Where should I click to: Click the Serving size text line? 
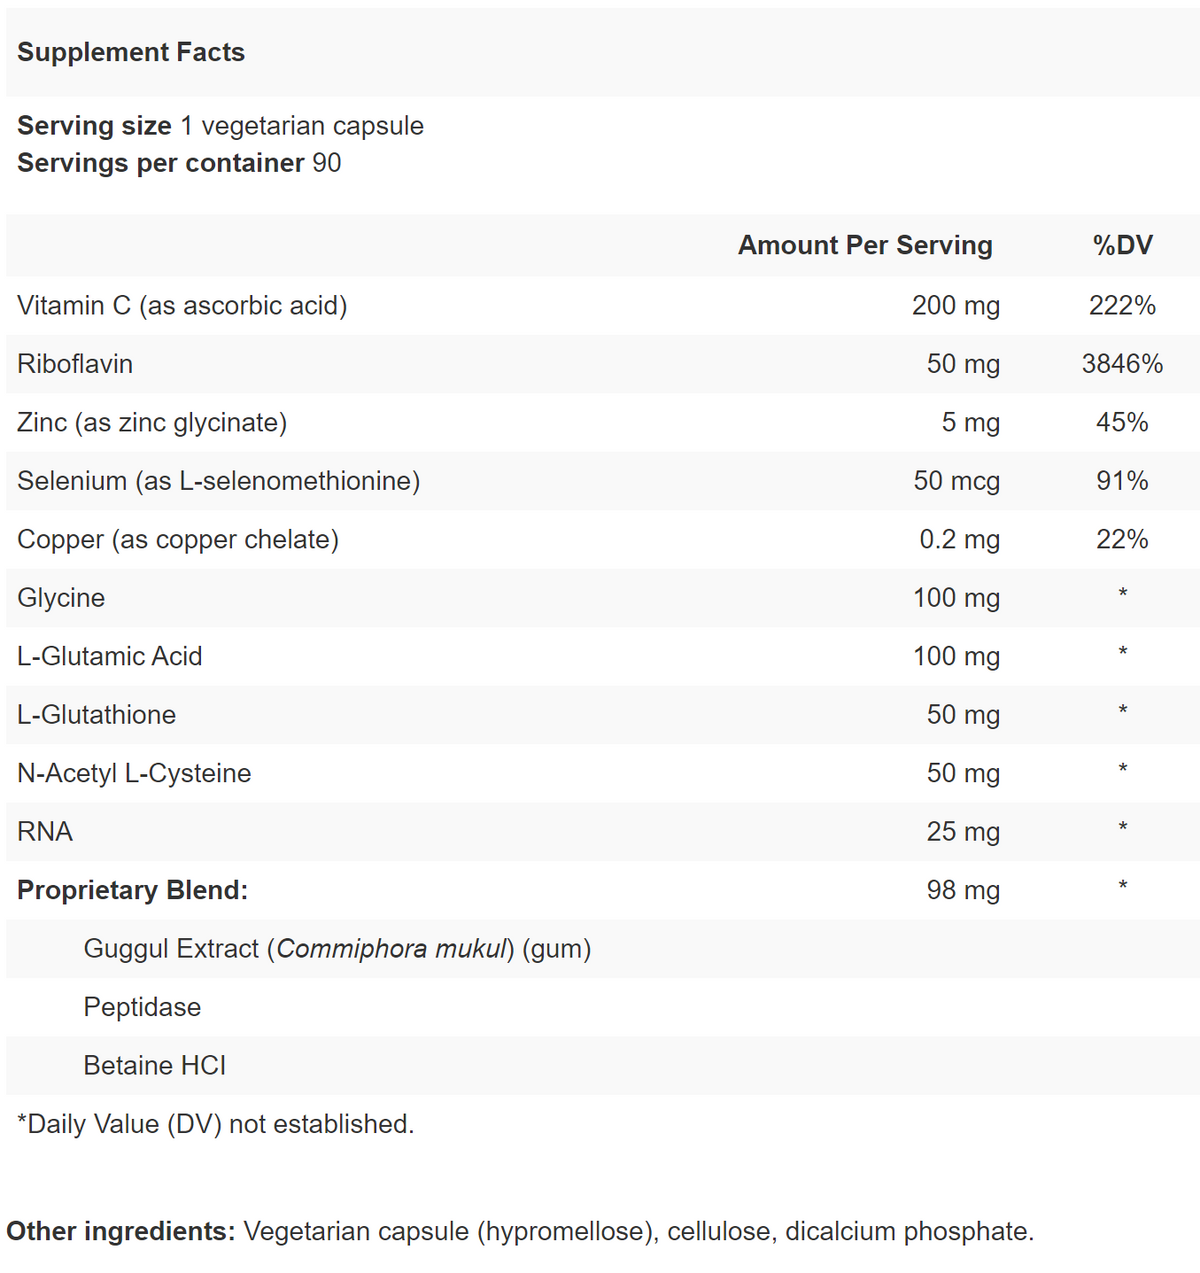(x=220, y=126)
